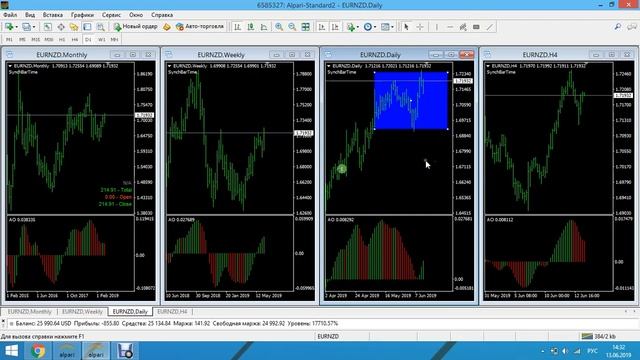Viewport: 640px width, 360px height.
Task: Open the Data Window crosshair-target icon
Action: (61, 27)
